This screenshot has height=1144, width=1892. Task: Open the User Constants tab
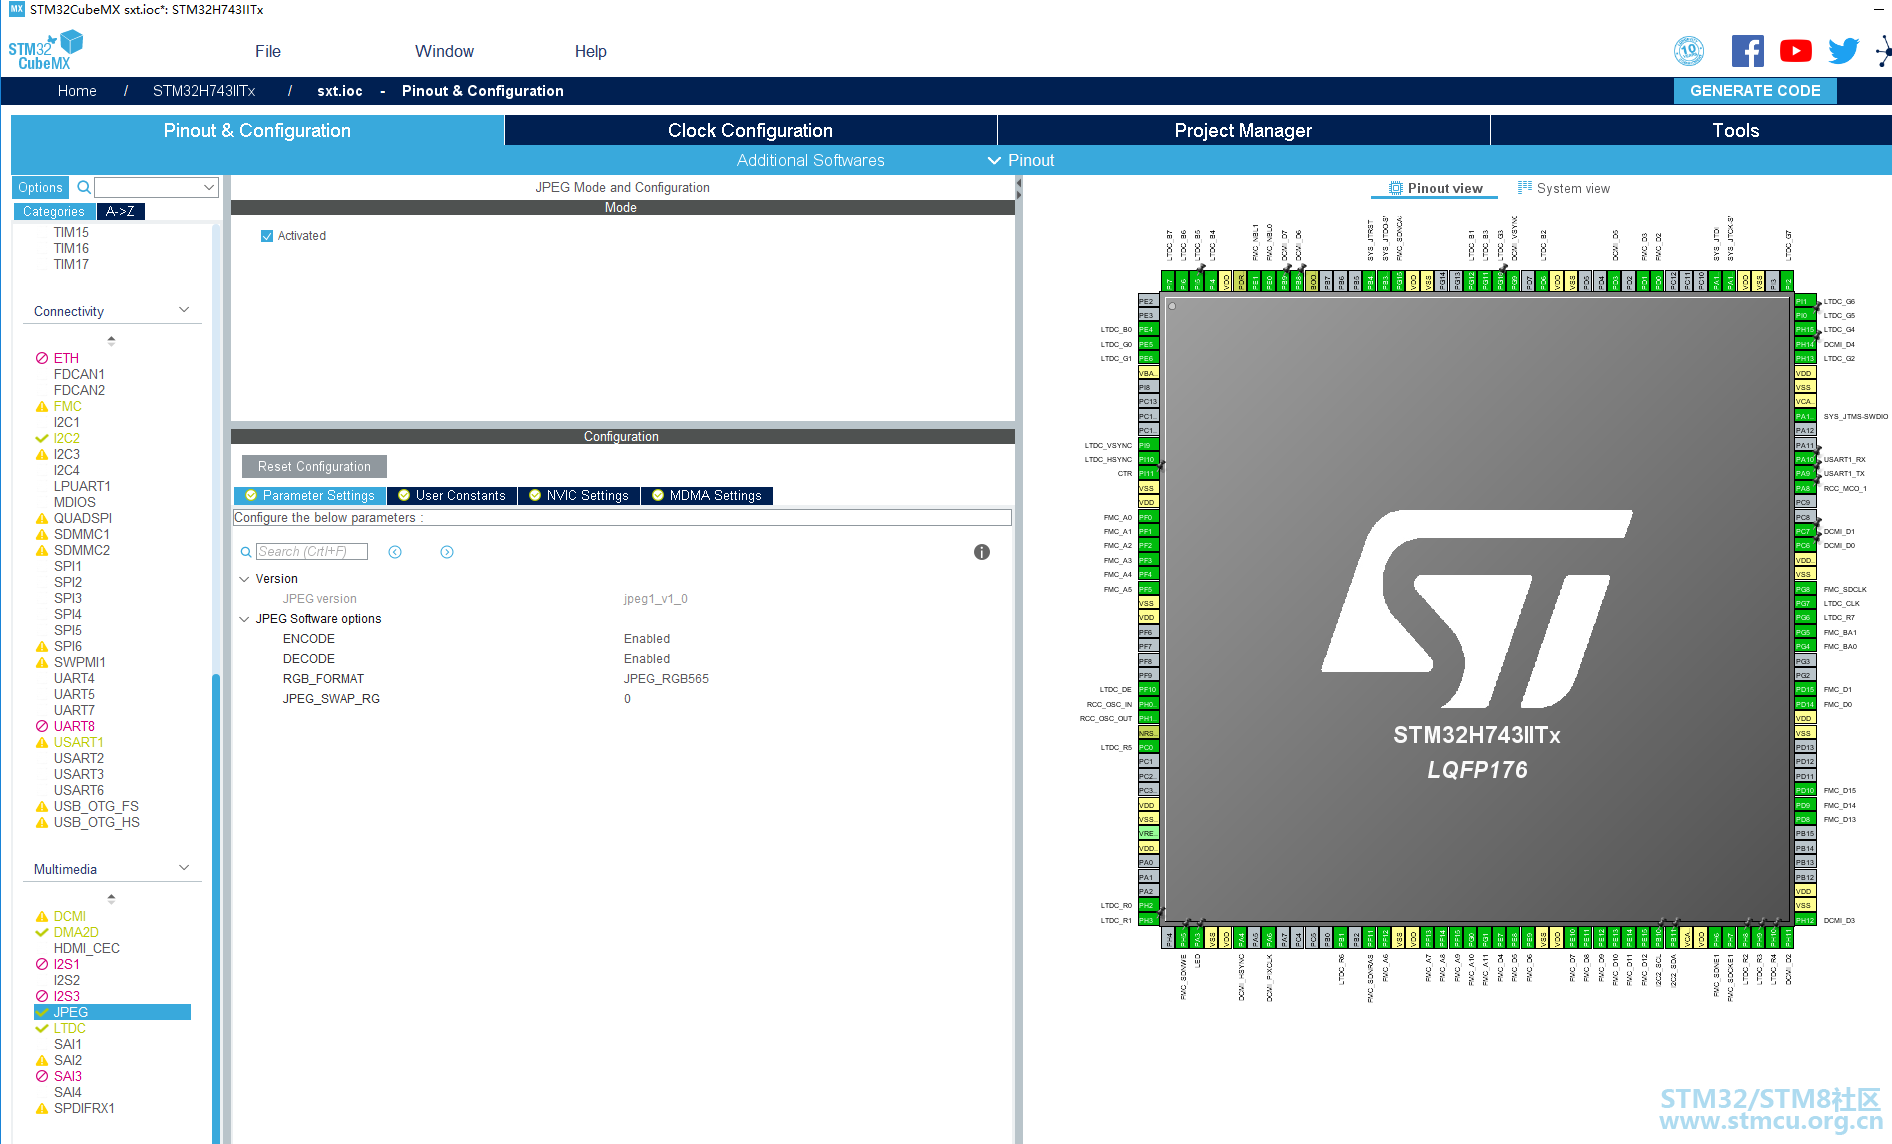452,496
